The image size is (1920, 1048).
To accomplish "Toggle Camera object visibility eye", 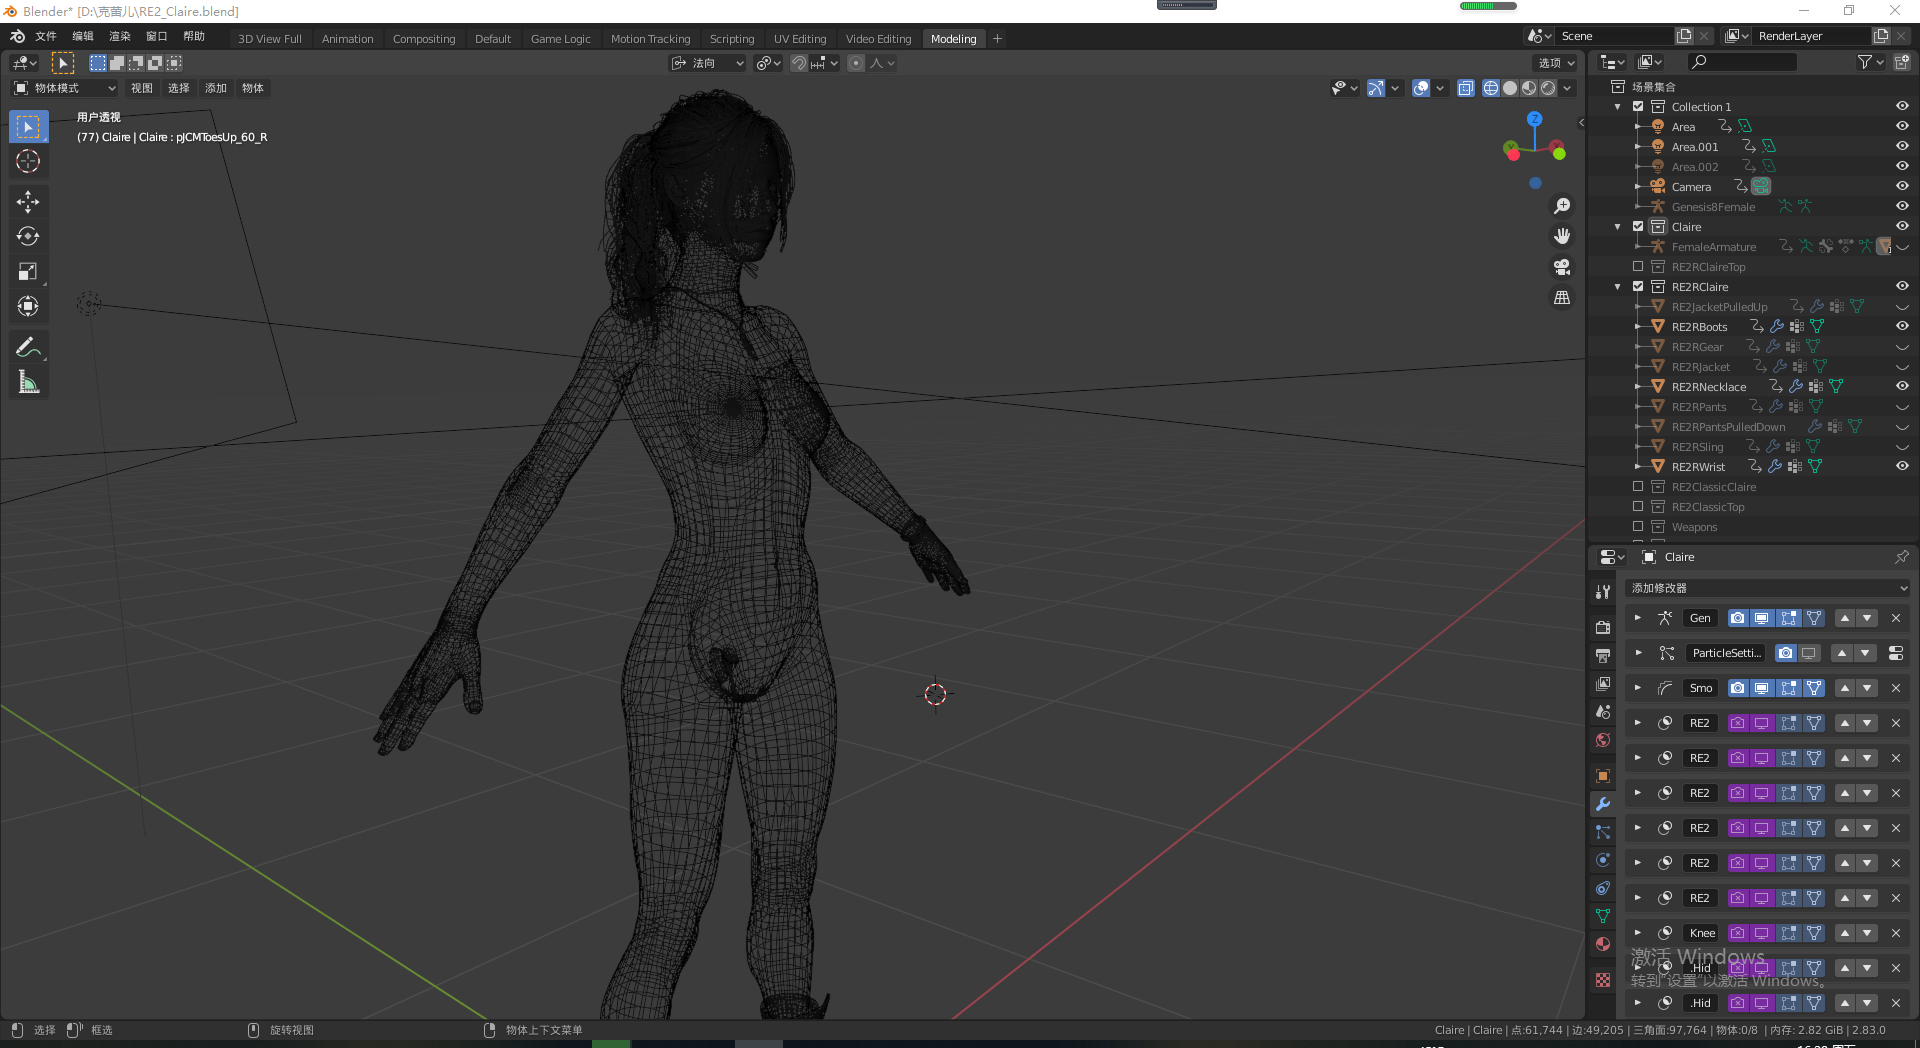I will coord(1902,187).
